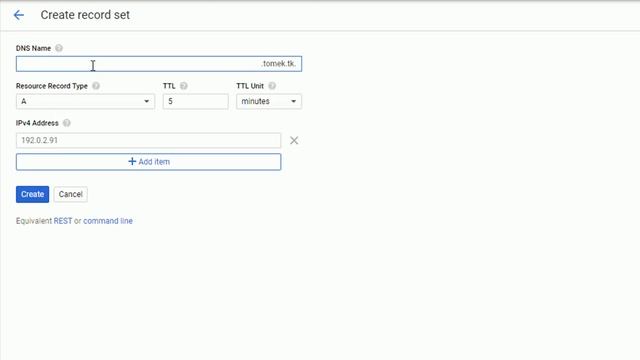The image size is (640, 360).
Task: Open the TTL Unit minutes dropdown
Action: [269, 102]
